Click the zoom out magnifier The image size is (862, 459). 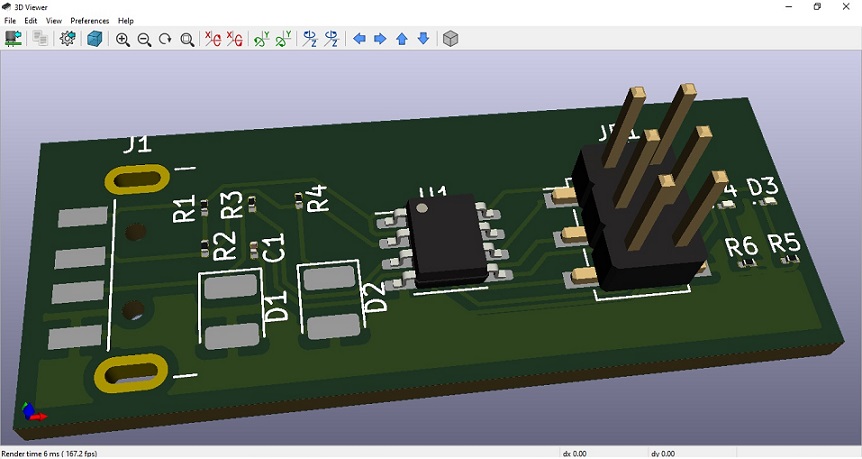(144, 39)
